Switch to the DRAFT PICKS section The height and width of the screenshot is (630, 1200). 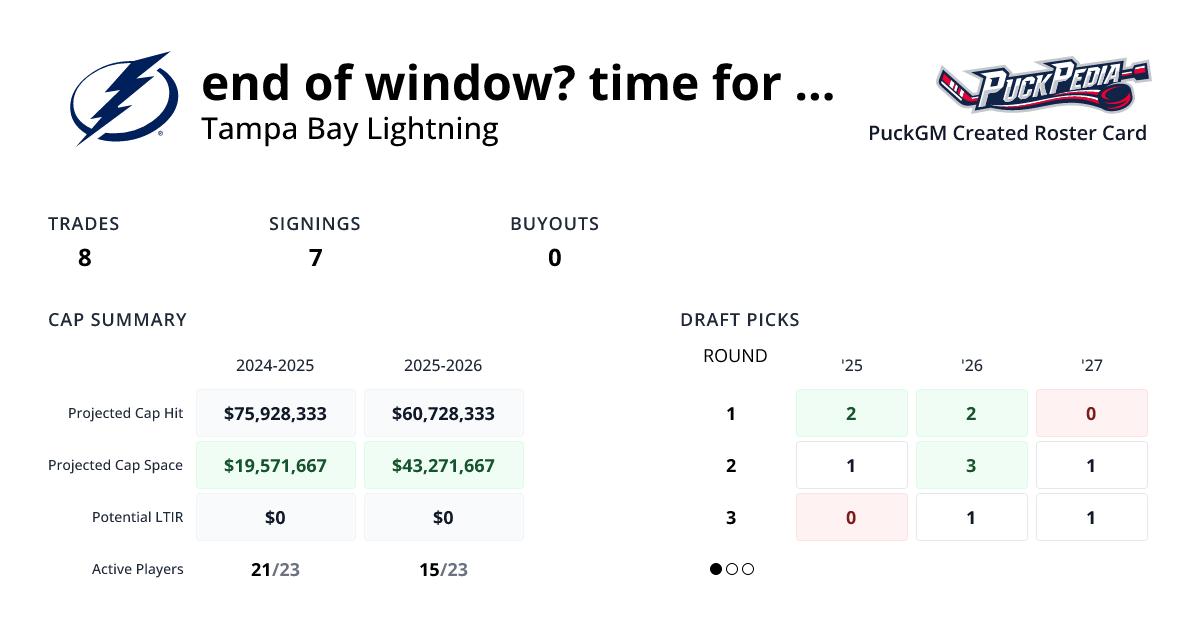click(739, 319)
